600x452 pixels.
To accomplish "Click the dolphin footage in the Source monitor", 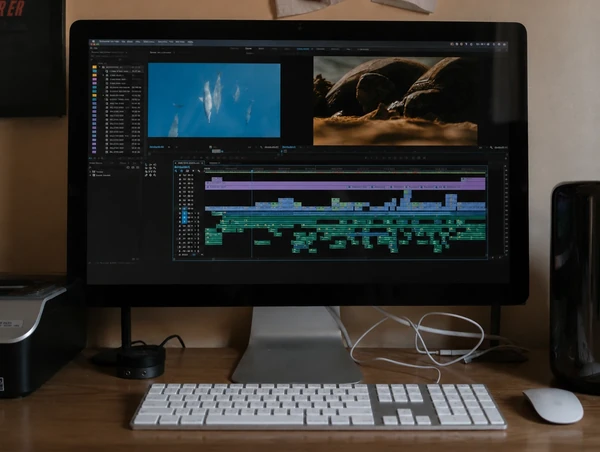I will tap(214, 100).
